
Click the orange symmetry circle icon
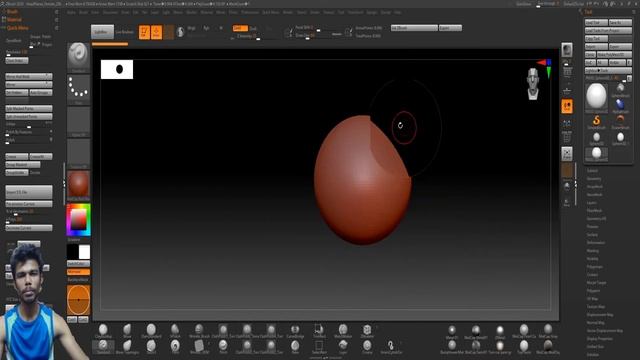(78, 300)
